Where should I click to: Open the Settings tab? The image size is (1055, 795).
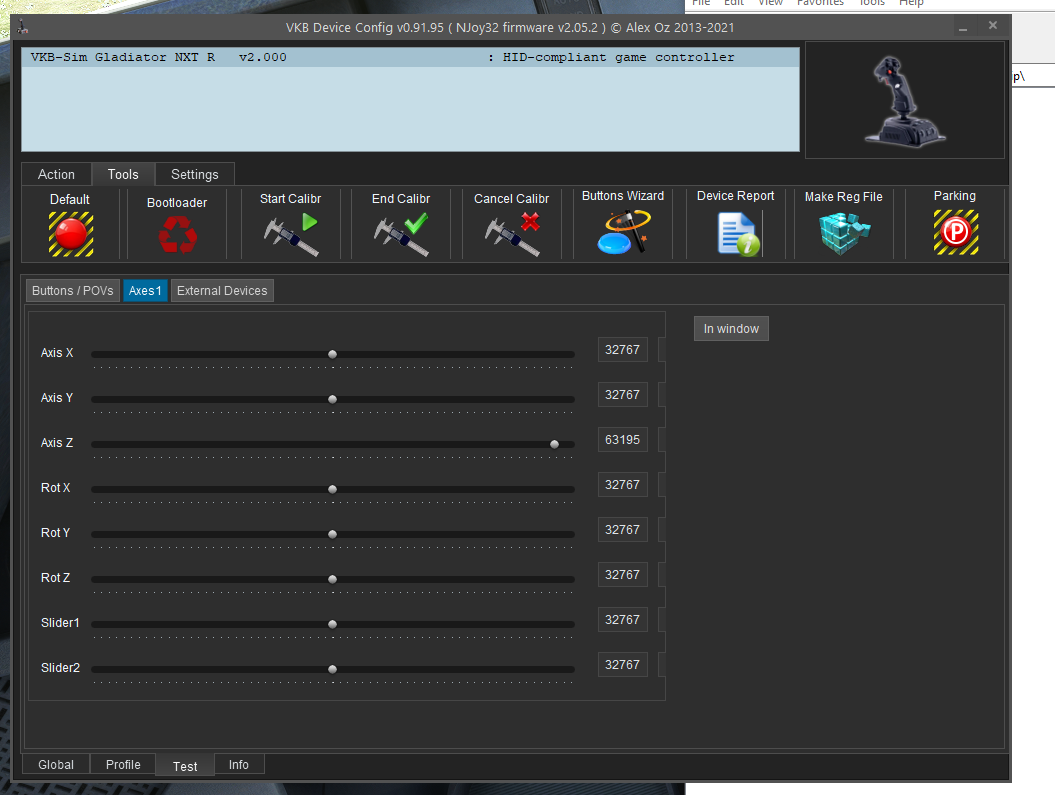tap(194, 174)
